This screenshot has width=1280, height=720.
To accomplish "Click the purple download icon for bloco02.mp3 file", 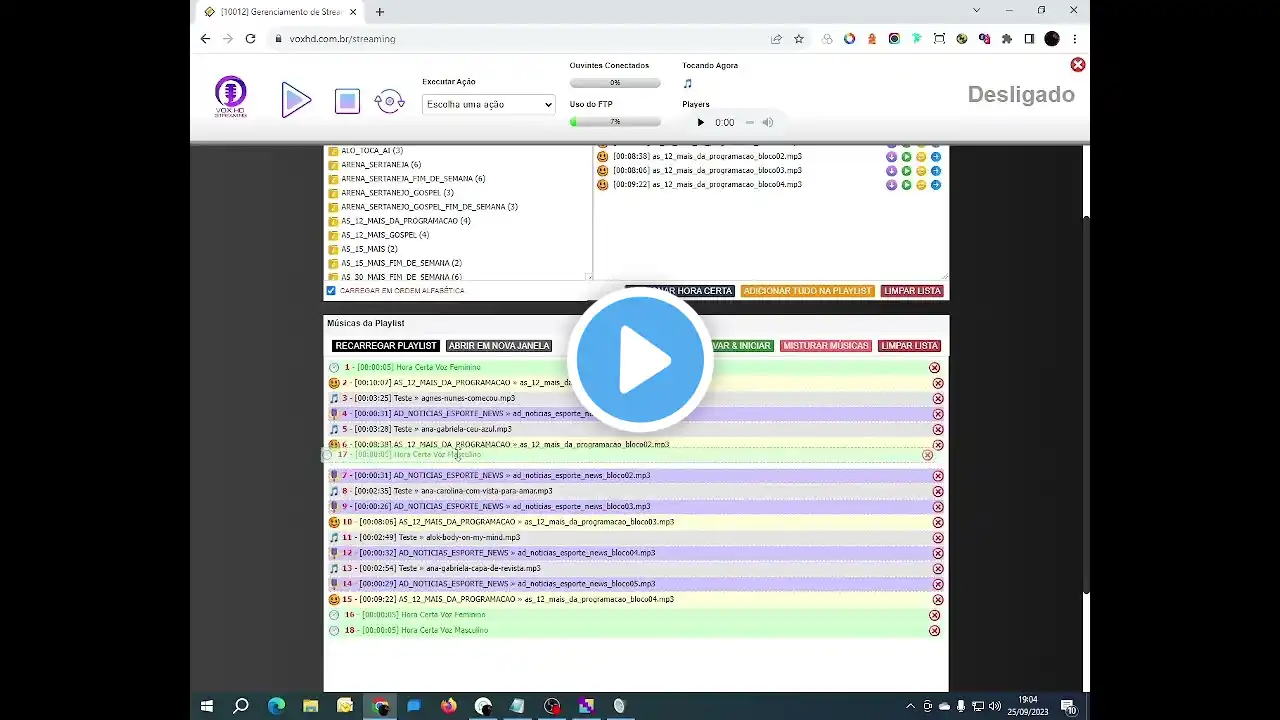I will tap(891, 157).
